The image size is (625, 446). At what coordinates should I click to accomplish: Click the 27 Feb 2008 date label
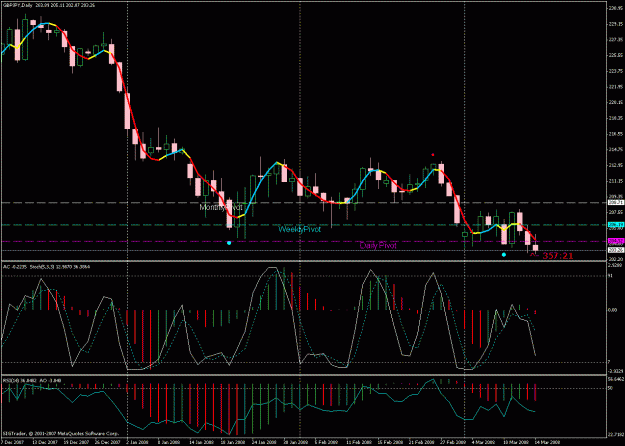pos(454,442)
